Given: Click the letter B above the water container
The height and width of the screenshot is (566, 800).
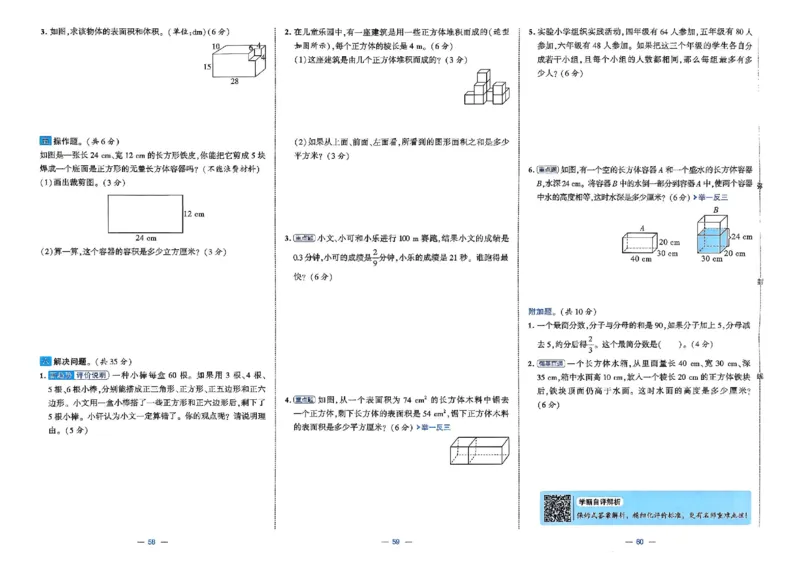Looking at the screenshot, I should [716, 210].
